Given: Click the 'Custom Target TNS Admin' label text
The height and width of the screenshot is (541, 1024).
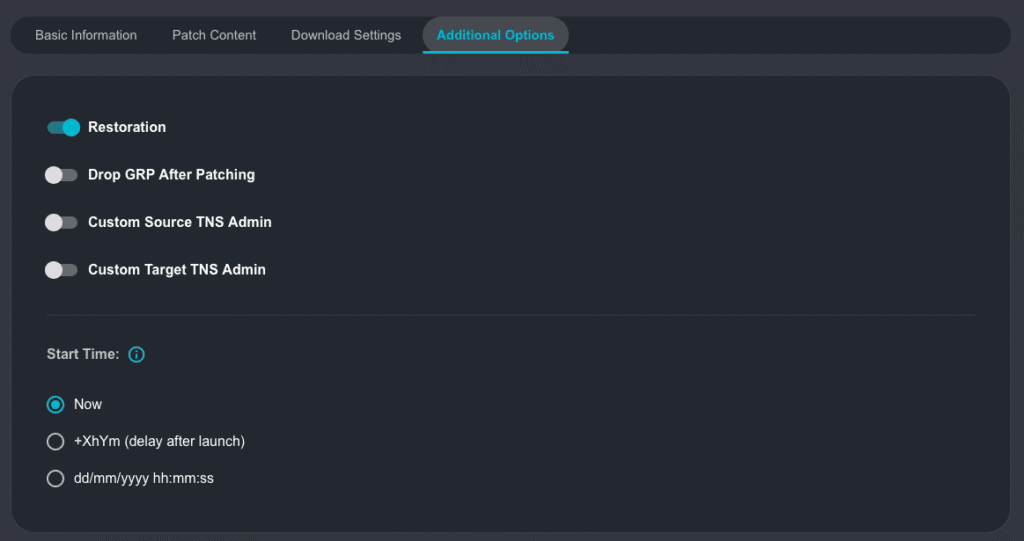Looking at the screenshot, I should point(177,270).
